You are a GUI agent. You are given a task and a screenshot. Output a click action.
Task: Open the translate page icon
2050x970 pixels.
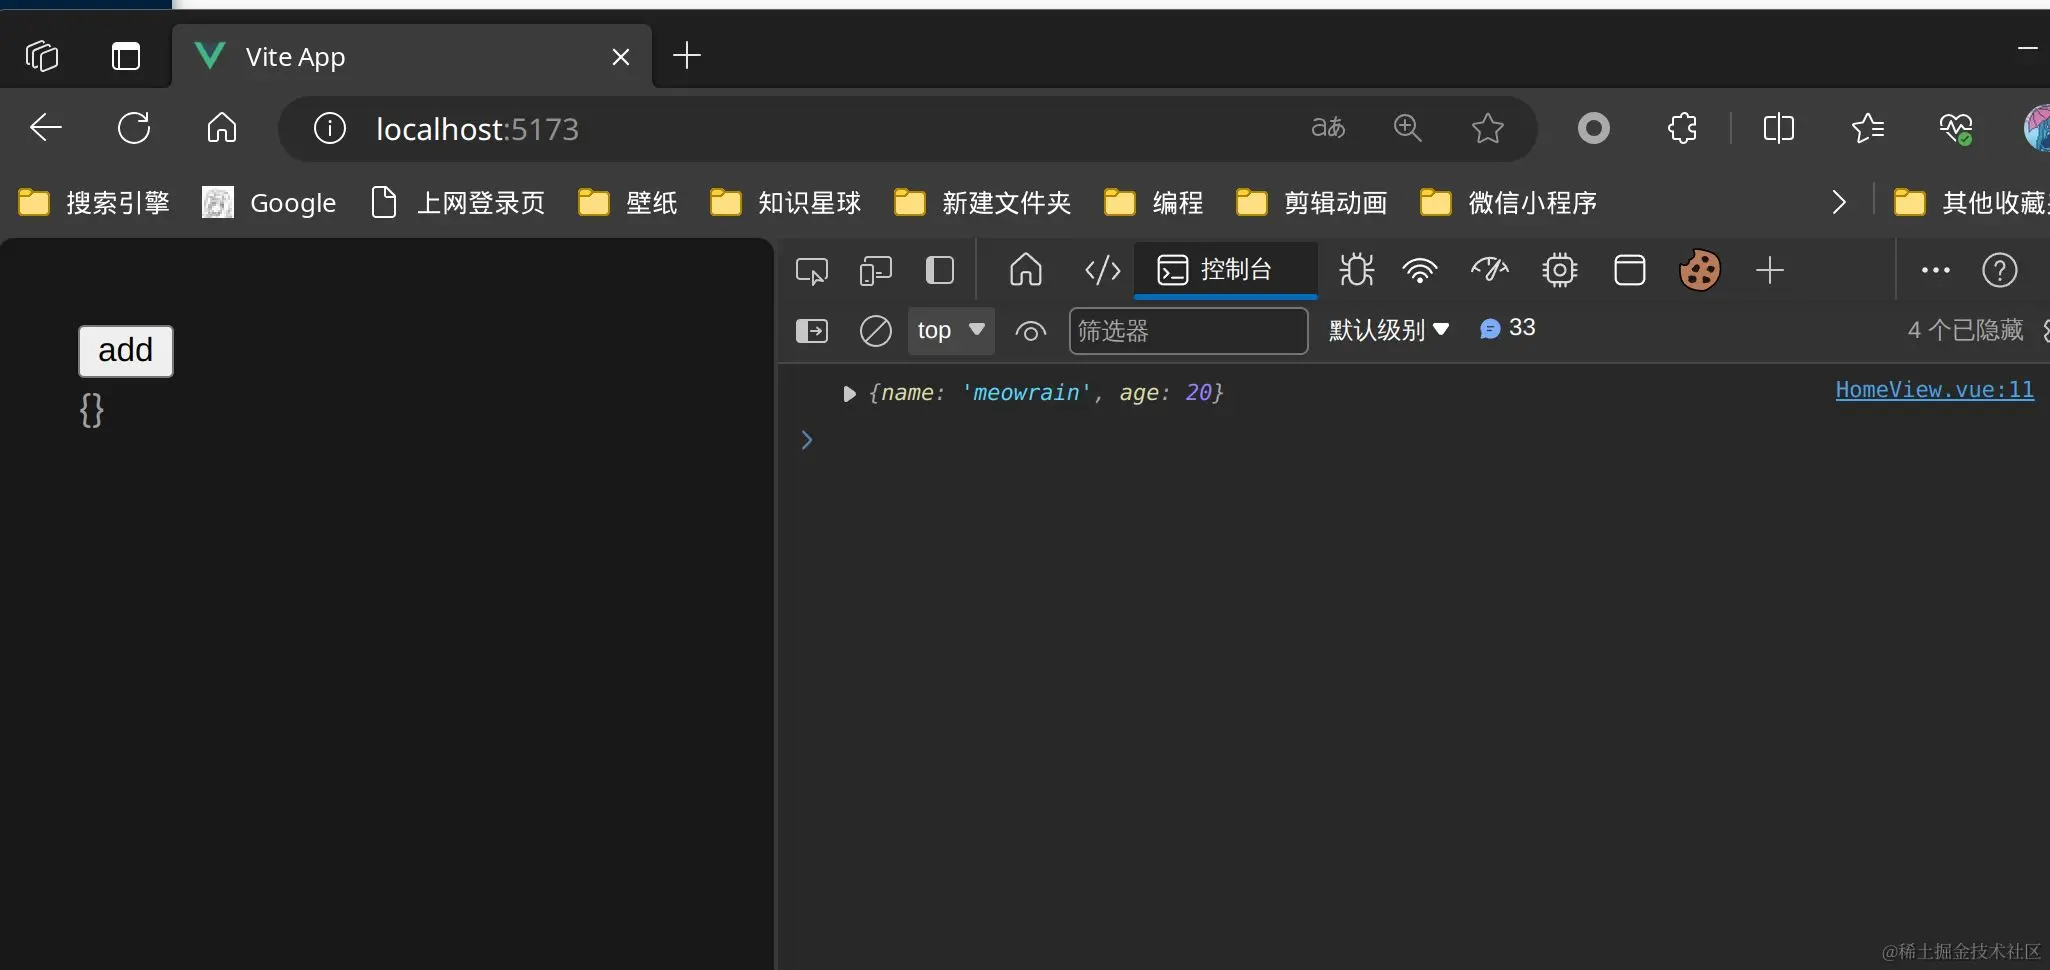tap(1328, 128)
